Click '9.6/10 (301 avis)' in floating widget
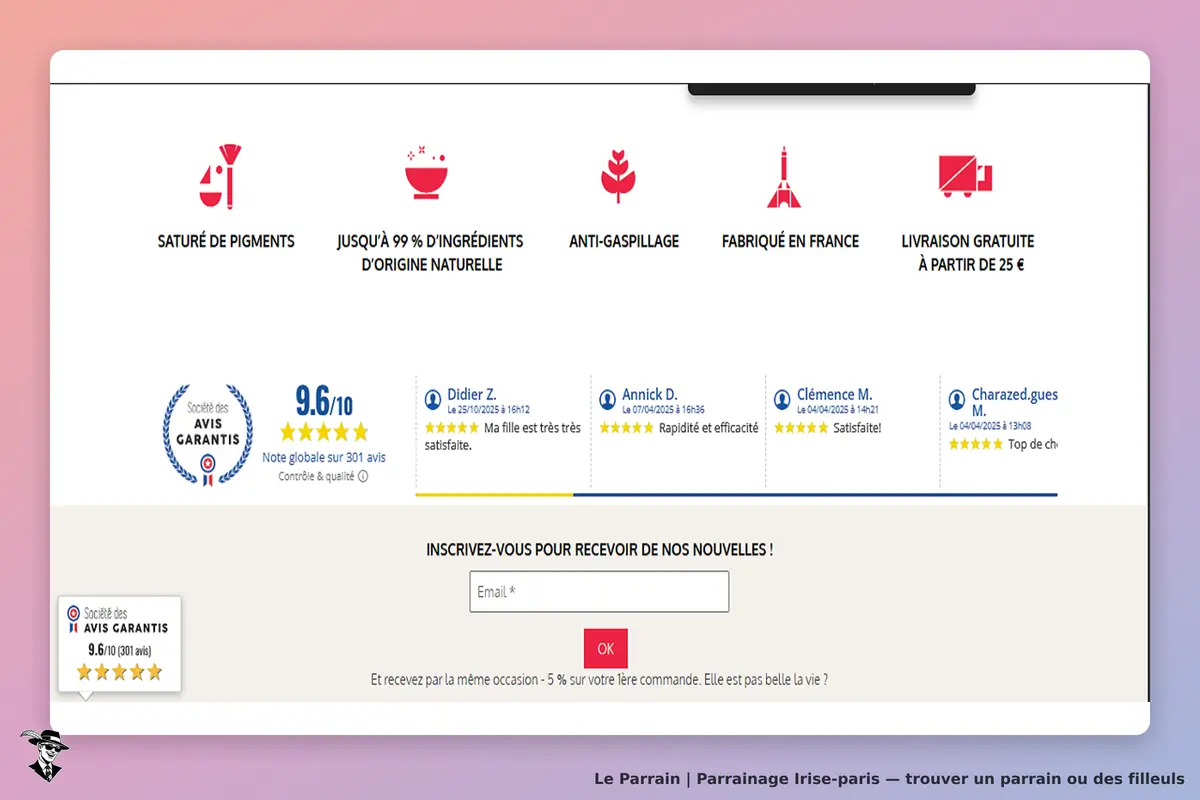The width and height of the screenshot is (1200, 800). [x=119, y=650]
